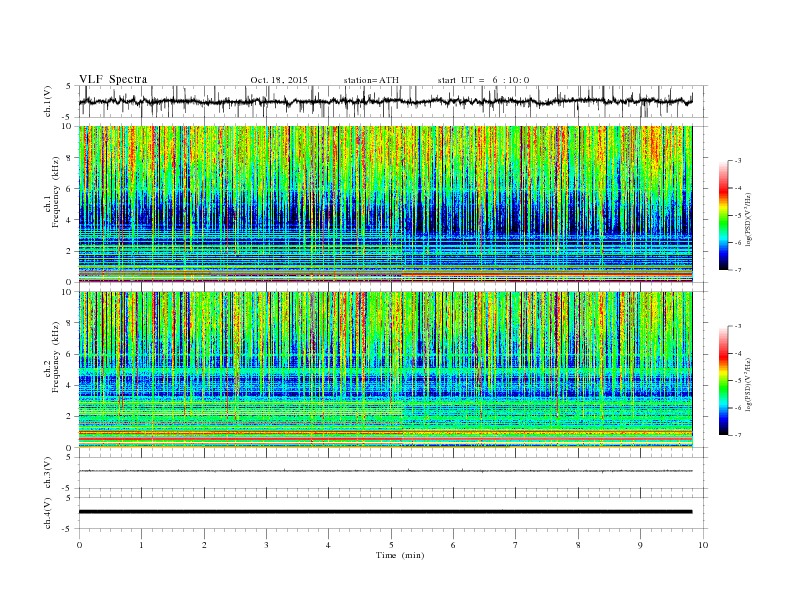Select the date text 'Oct. 18, 2015'
Viewport: 792px width, 612px height.
pos(279,80)
